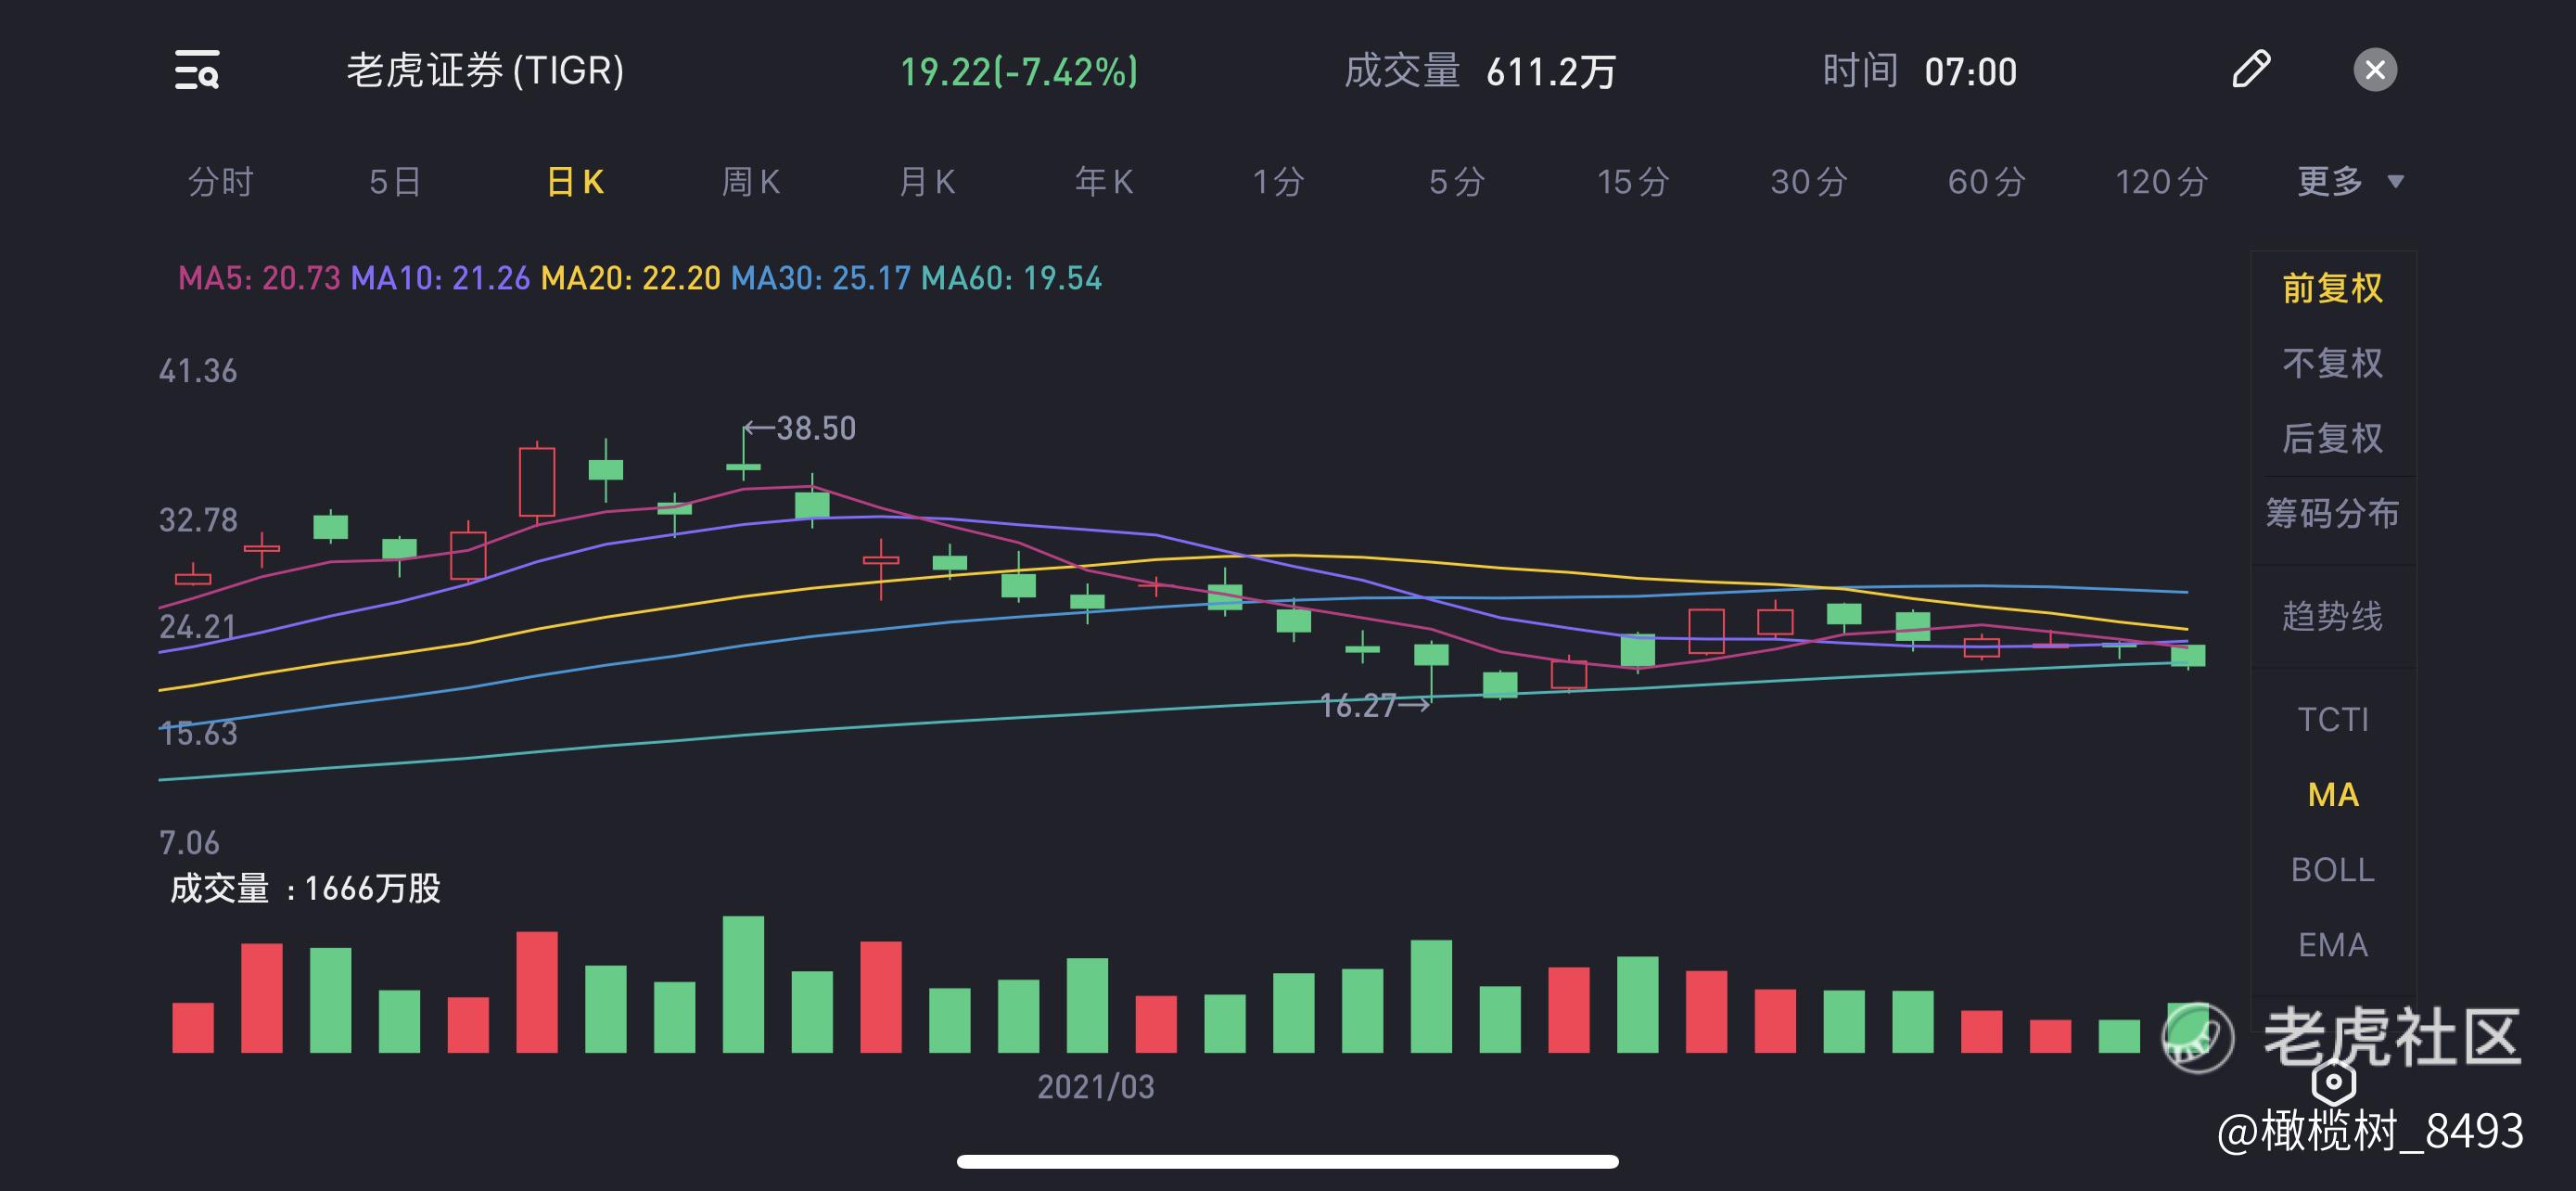Select the 周K tab
This screenshot has height=1191, width=2576.
tap(750, 182)
